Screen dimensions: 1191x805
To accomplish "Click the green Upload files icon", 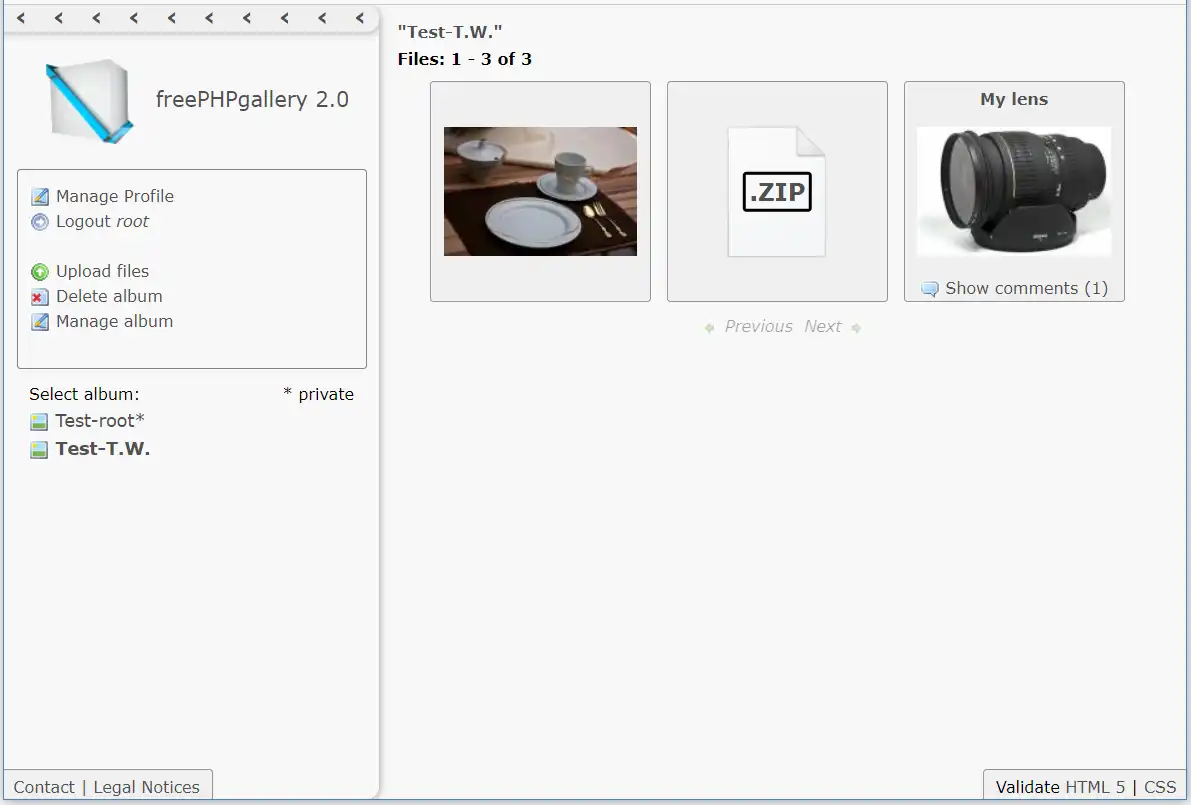I will click(x=39, y=272).
